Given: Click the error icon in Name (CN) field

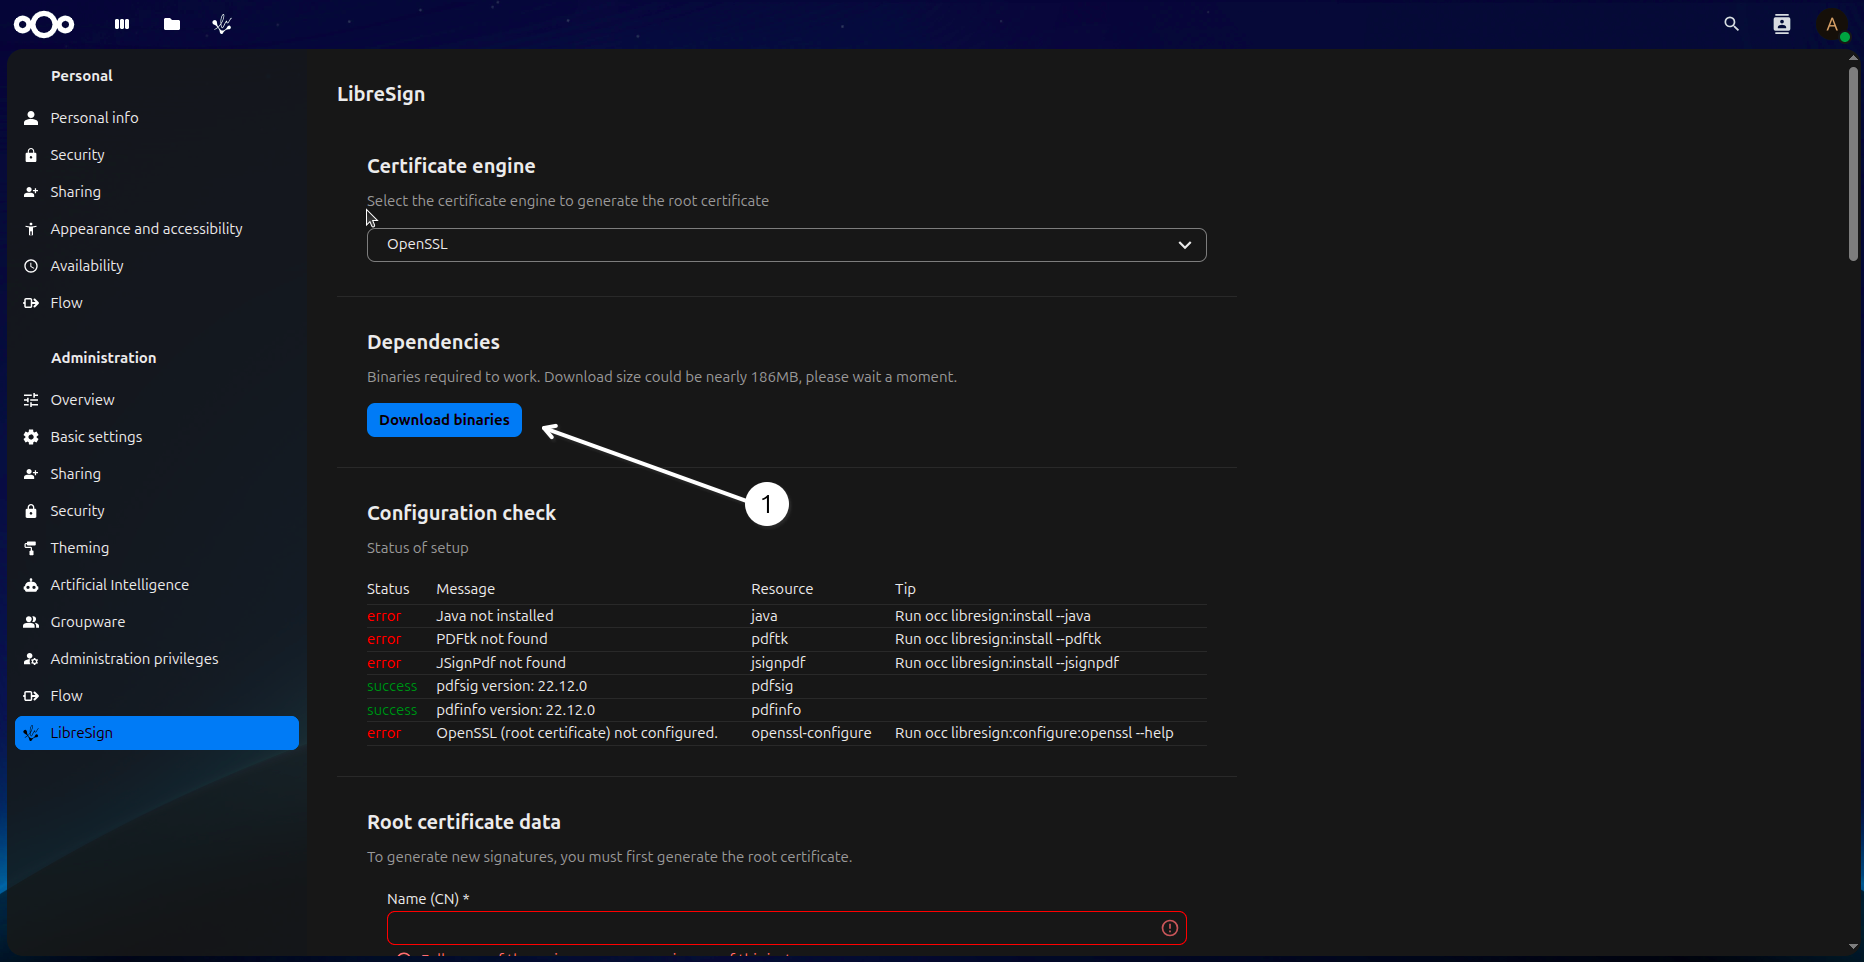Looking at the screenshot, I should 1169,928.
